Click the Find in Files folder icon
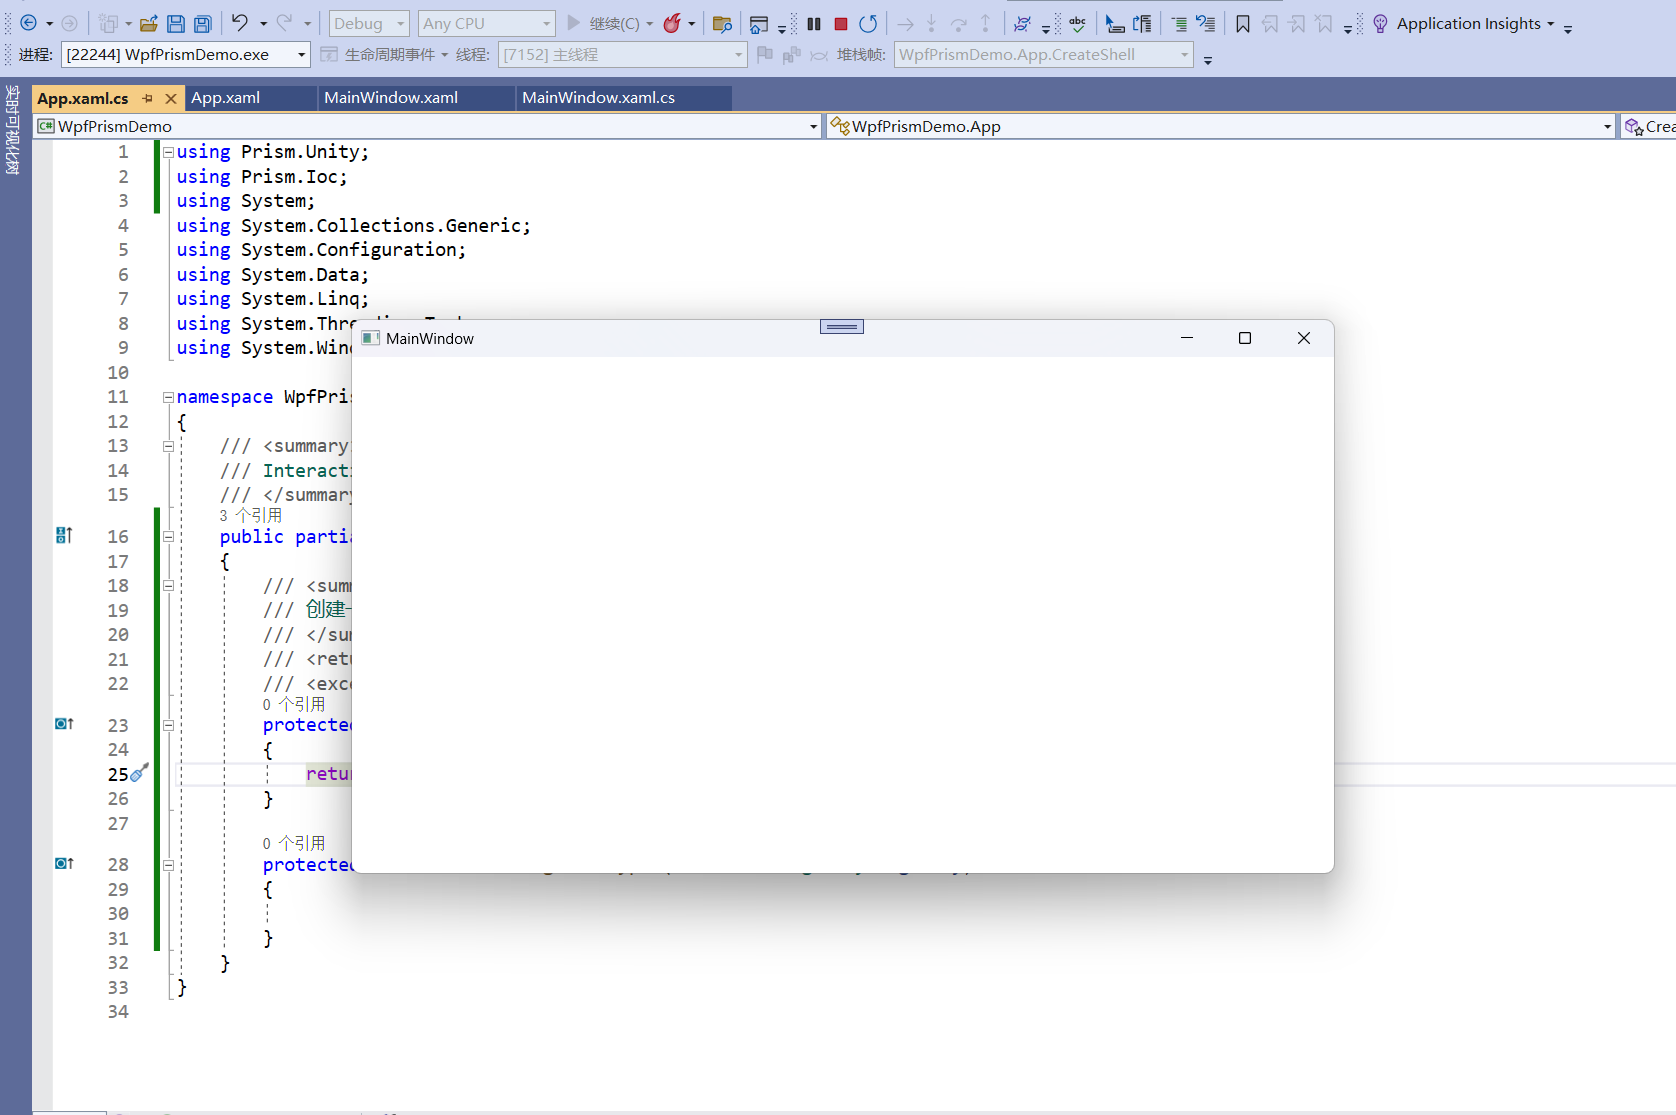This screenshot has height=1115, width=1676. click(x=722, y=24)
